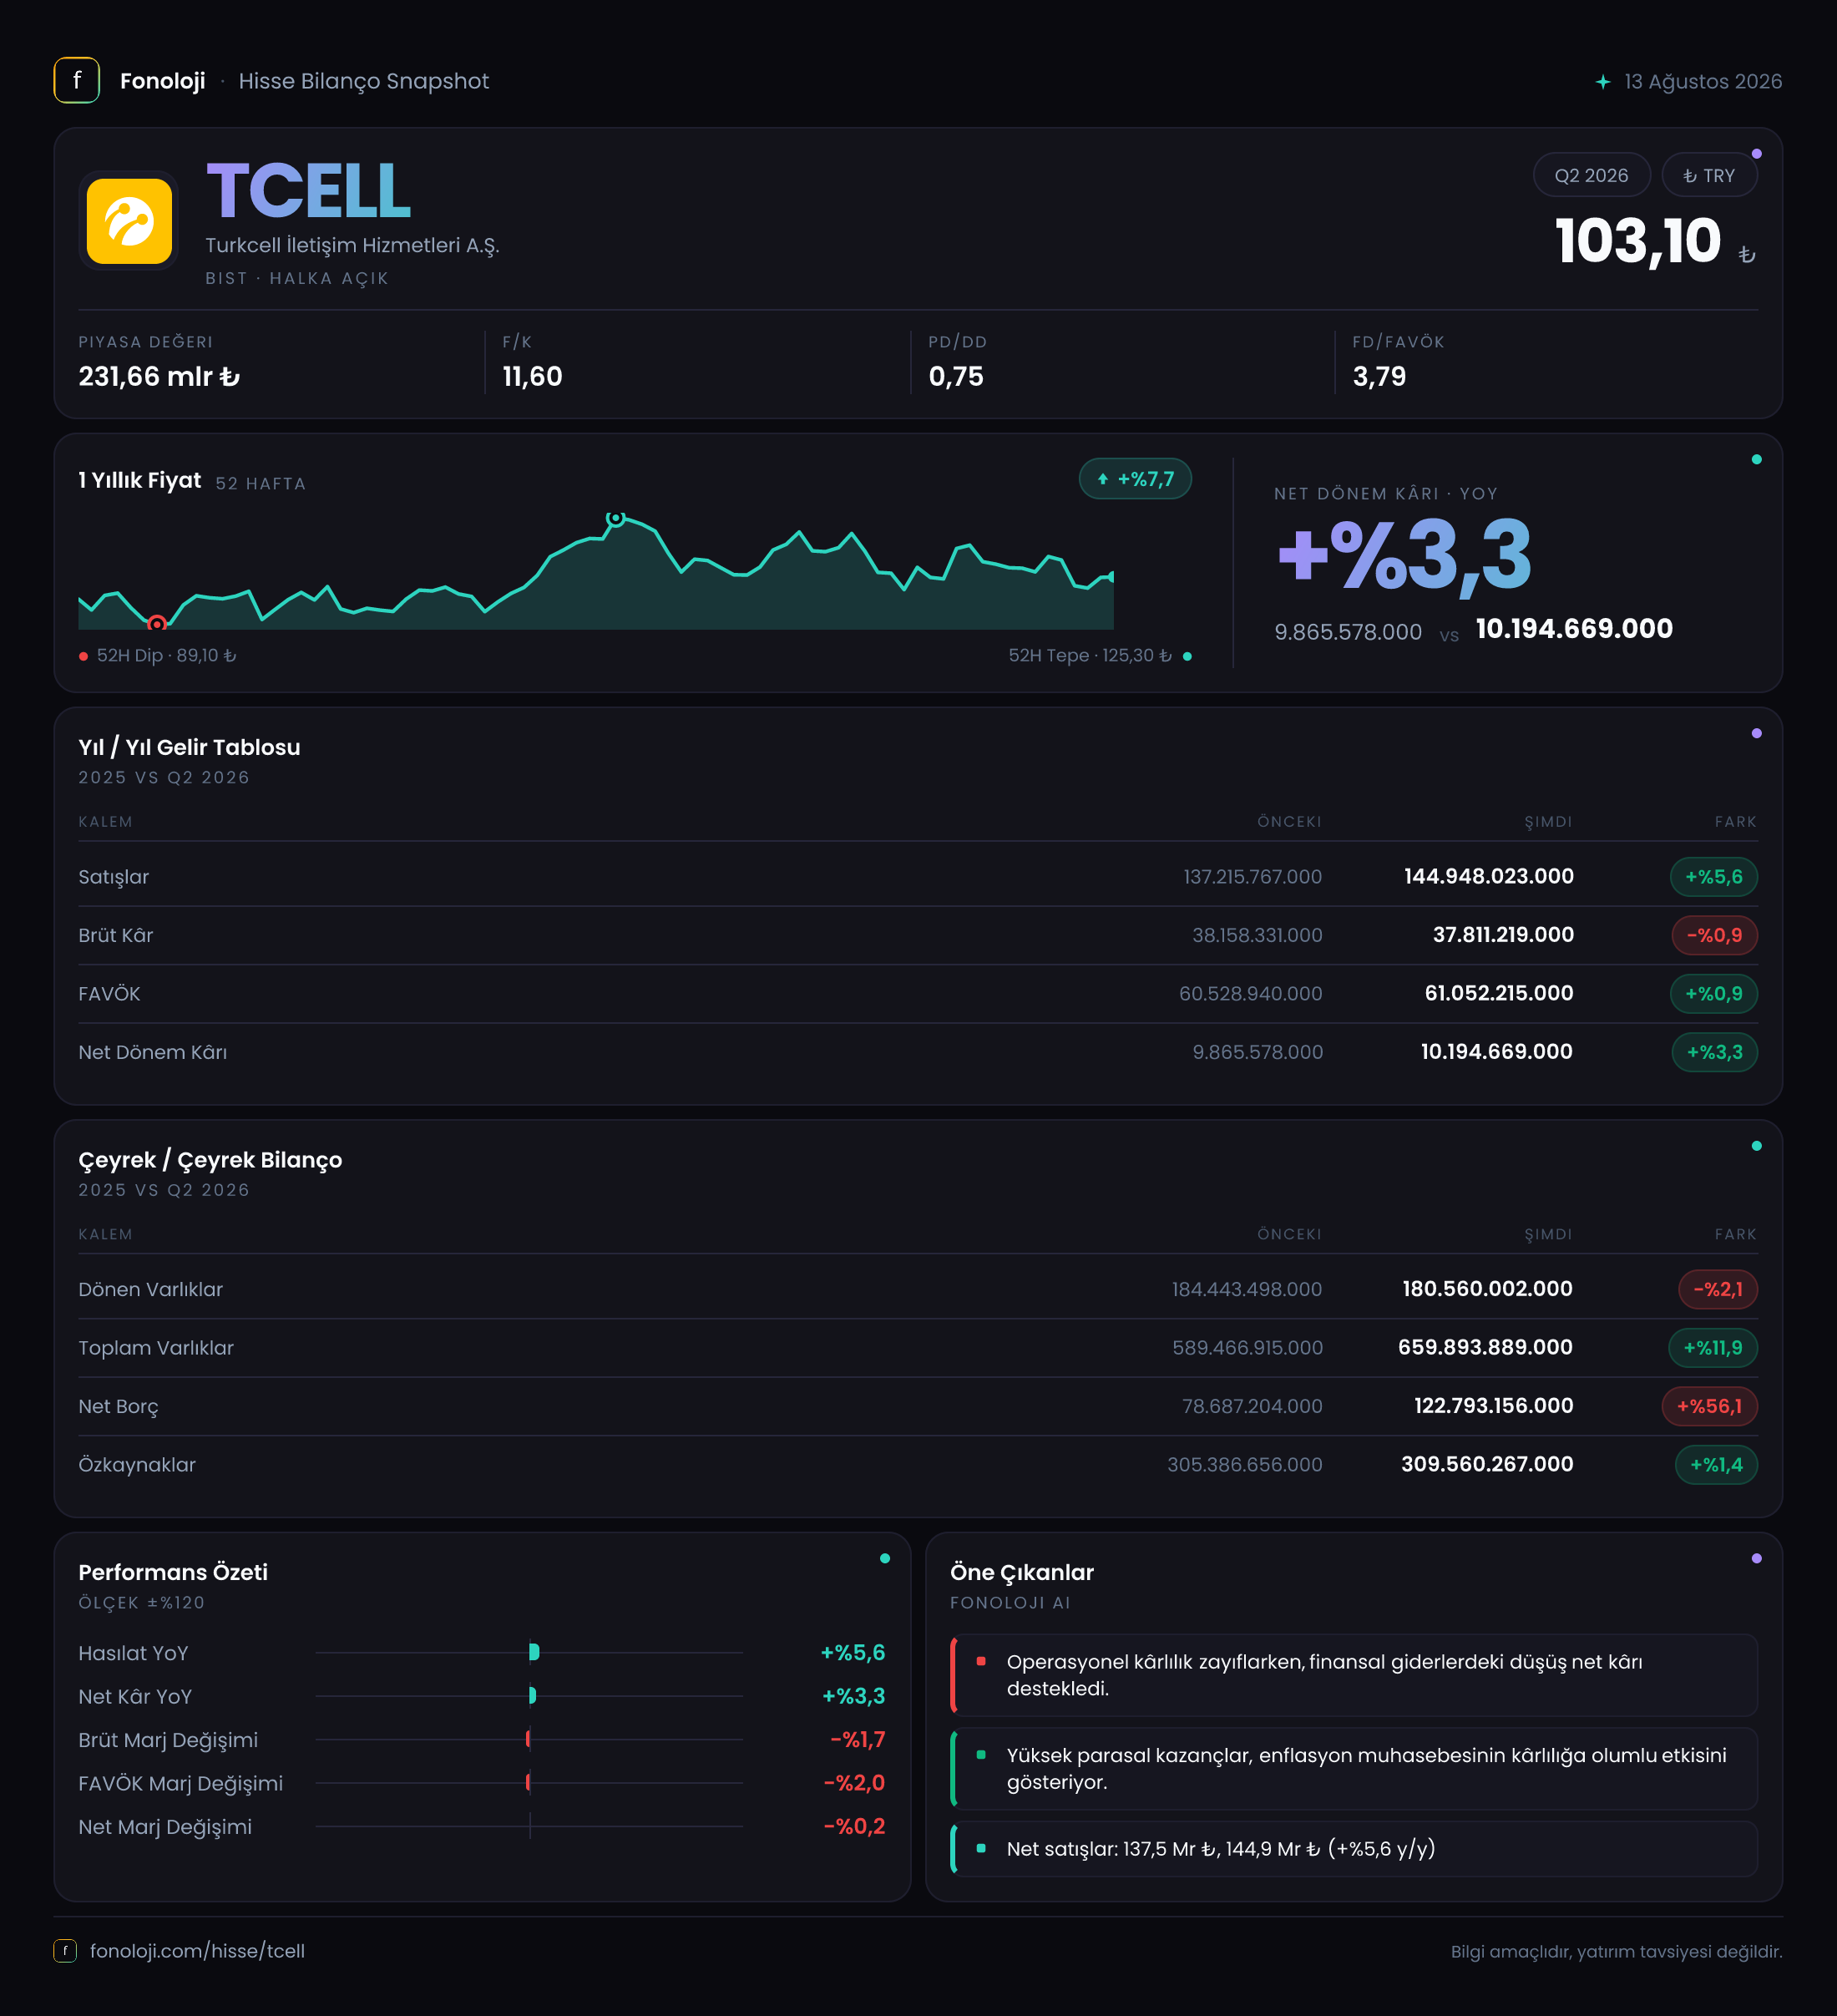Click the +%3,3 badge in Net Dönem Kârı row
This screenshot has width=1837, height=2016.
[1714, 1052]
